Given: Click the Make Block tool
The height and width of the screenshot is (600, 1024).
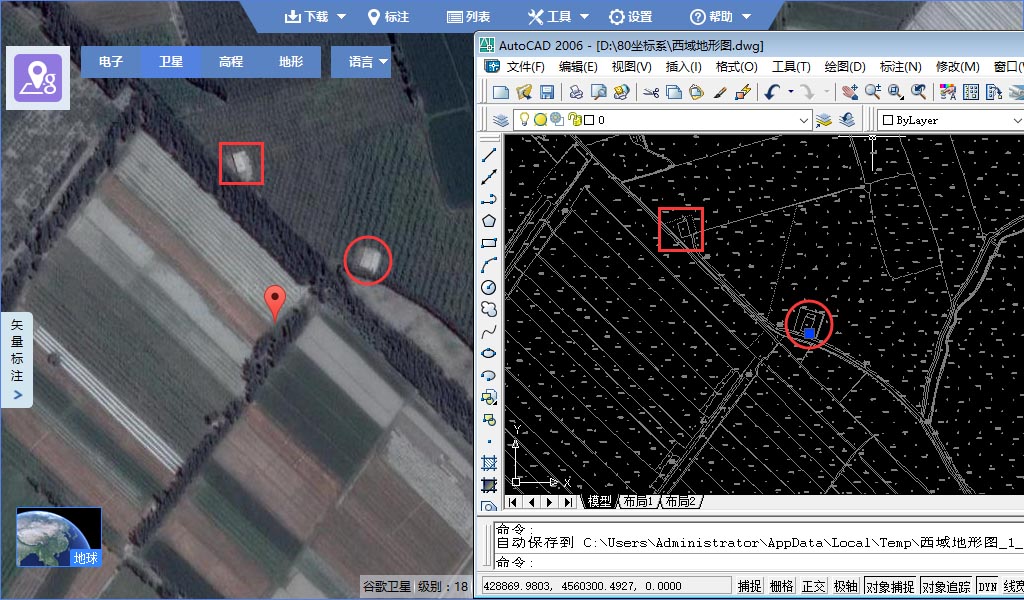Looking at the screenshot, I should pos(489,419).
